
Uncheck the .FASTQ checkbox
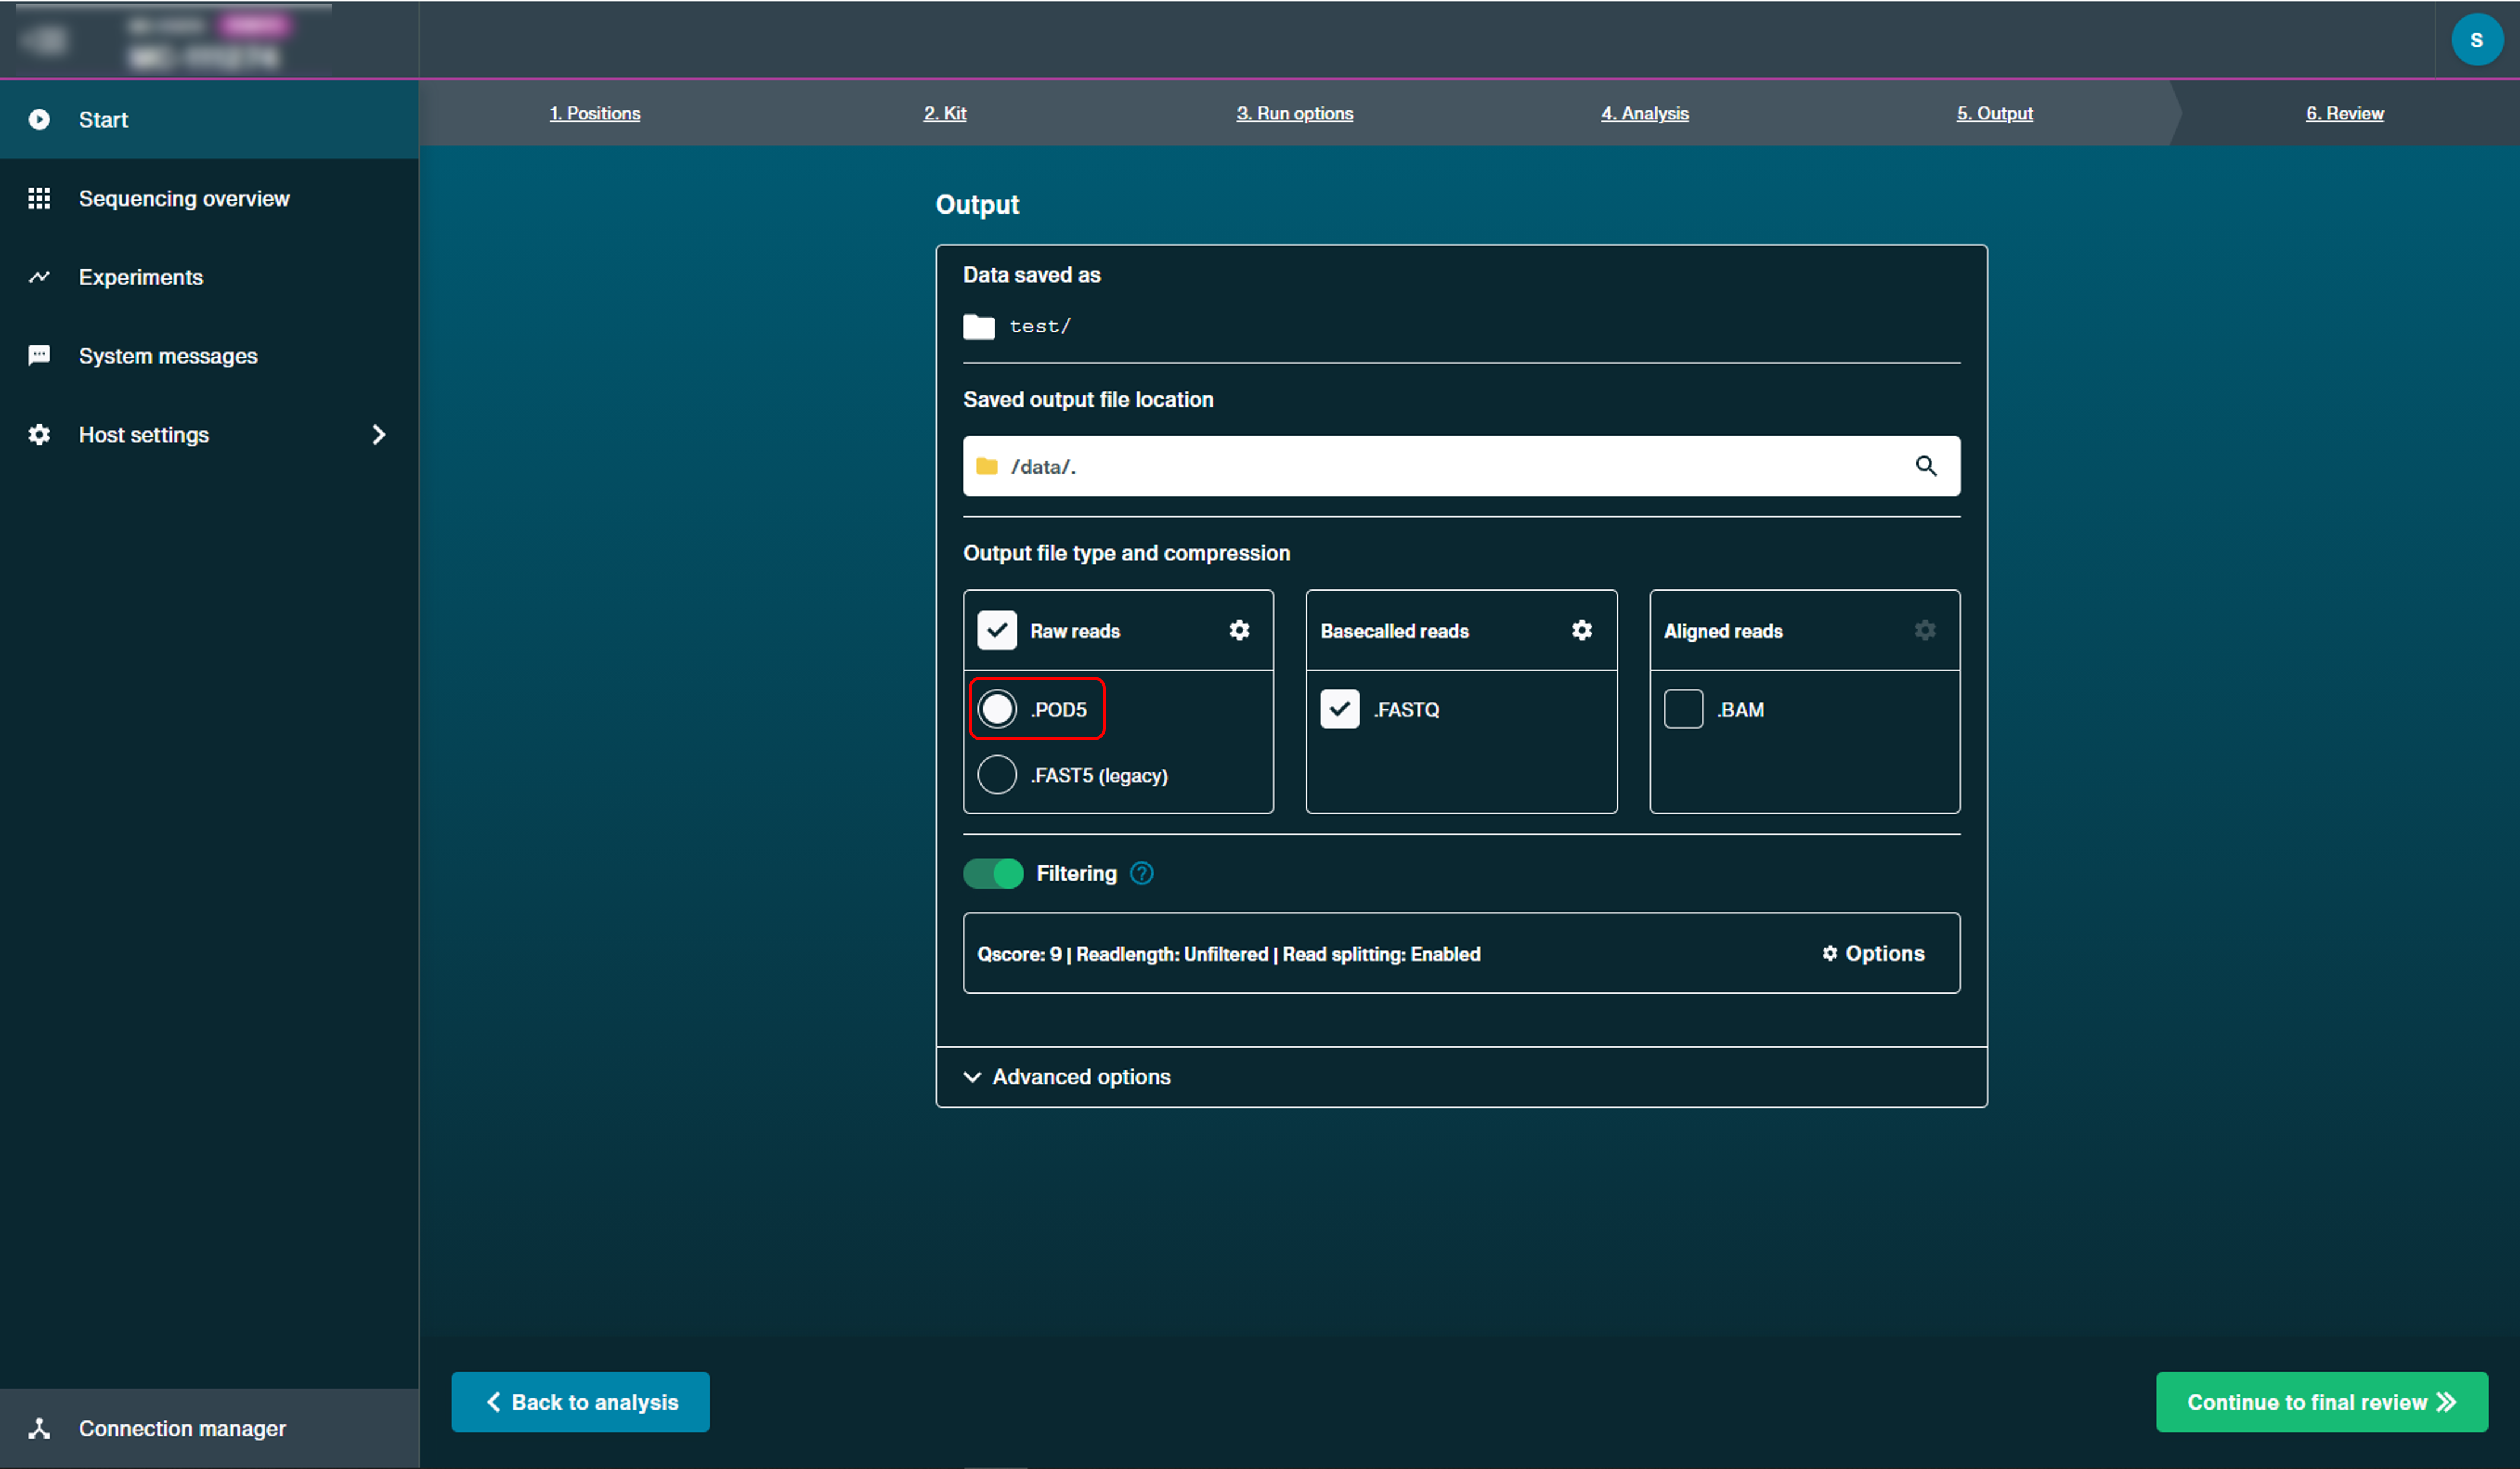tap(1339, 709)
